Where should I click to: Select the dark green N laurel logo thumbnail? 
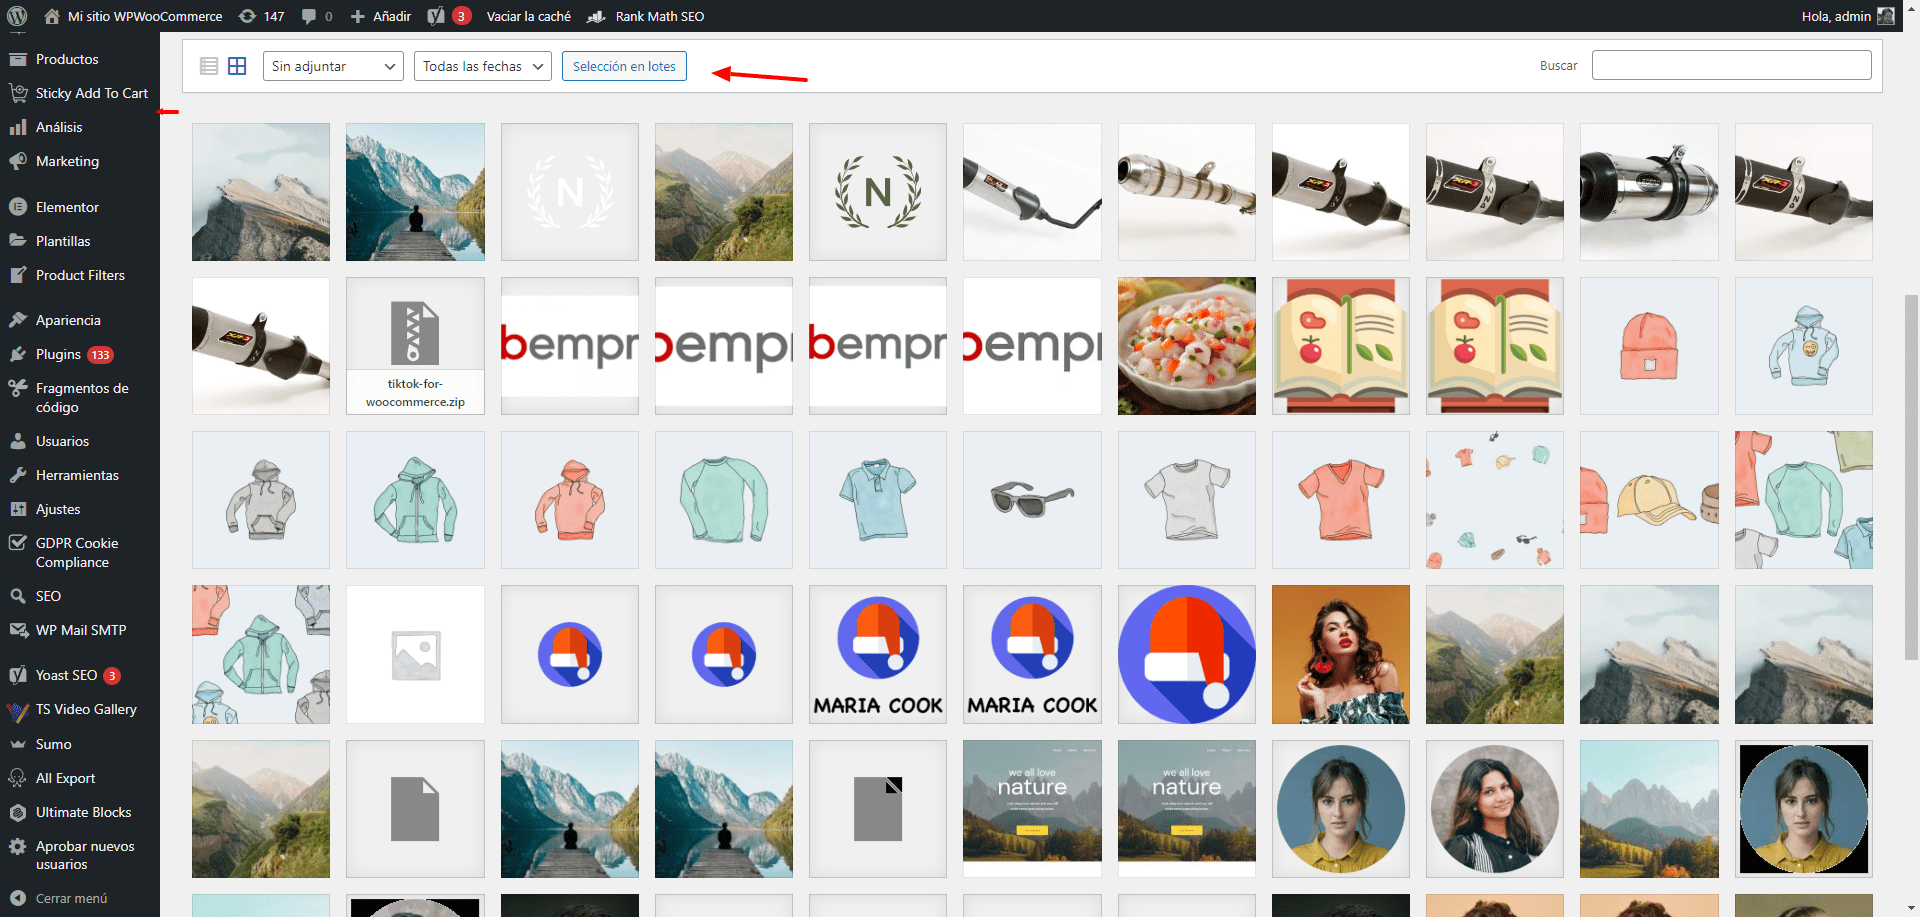[877, 192]
